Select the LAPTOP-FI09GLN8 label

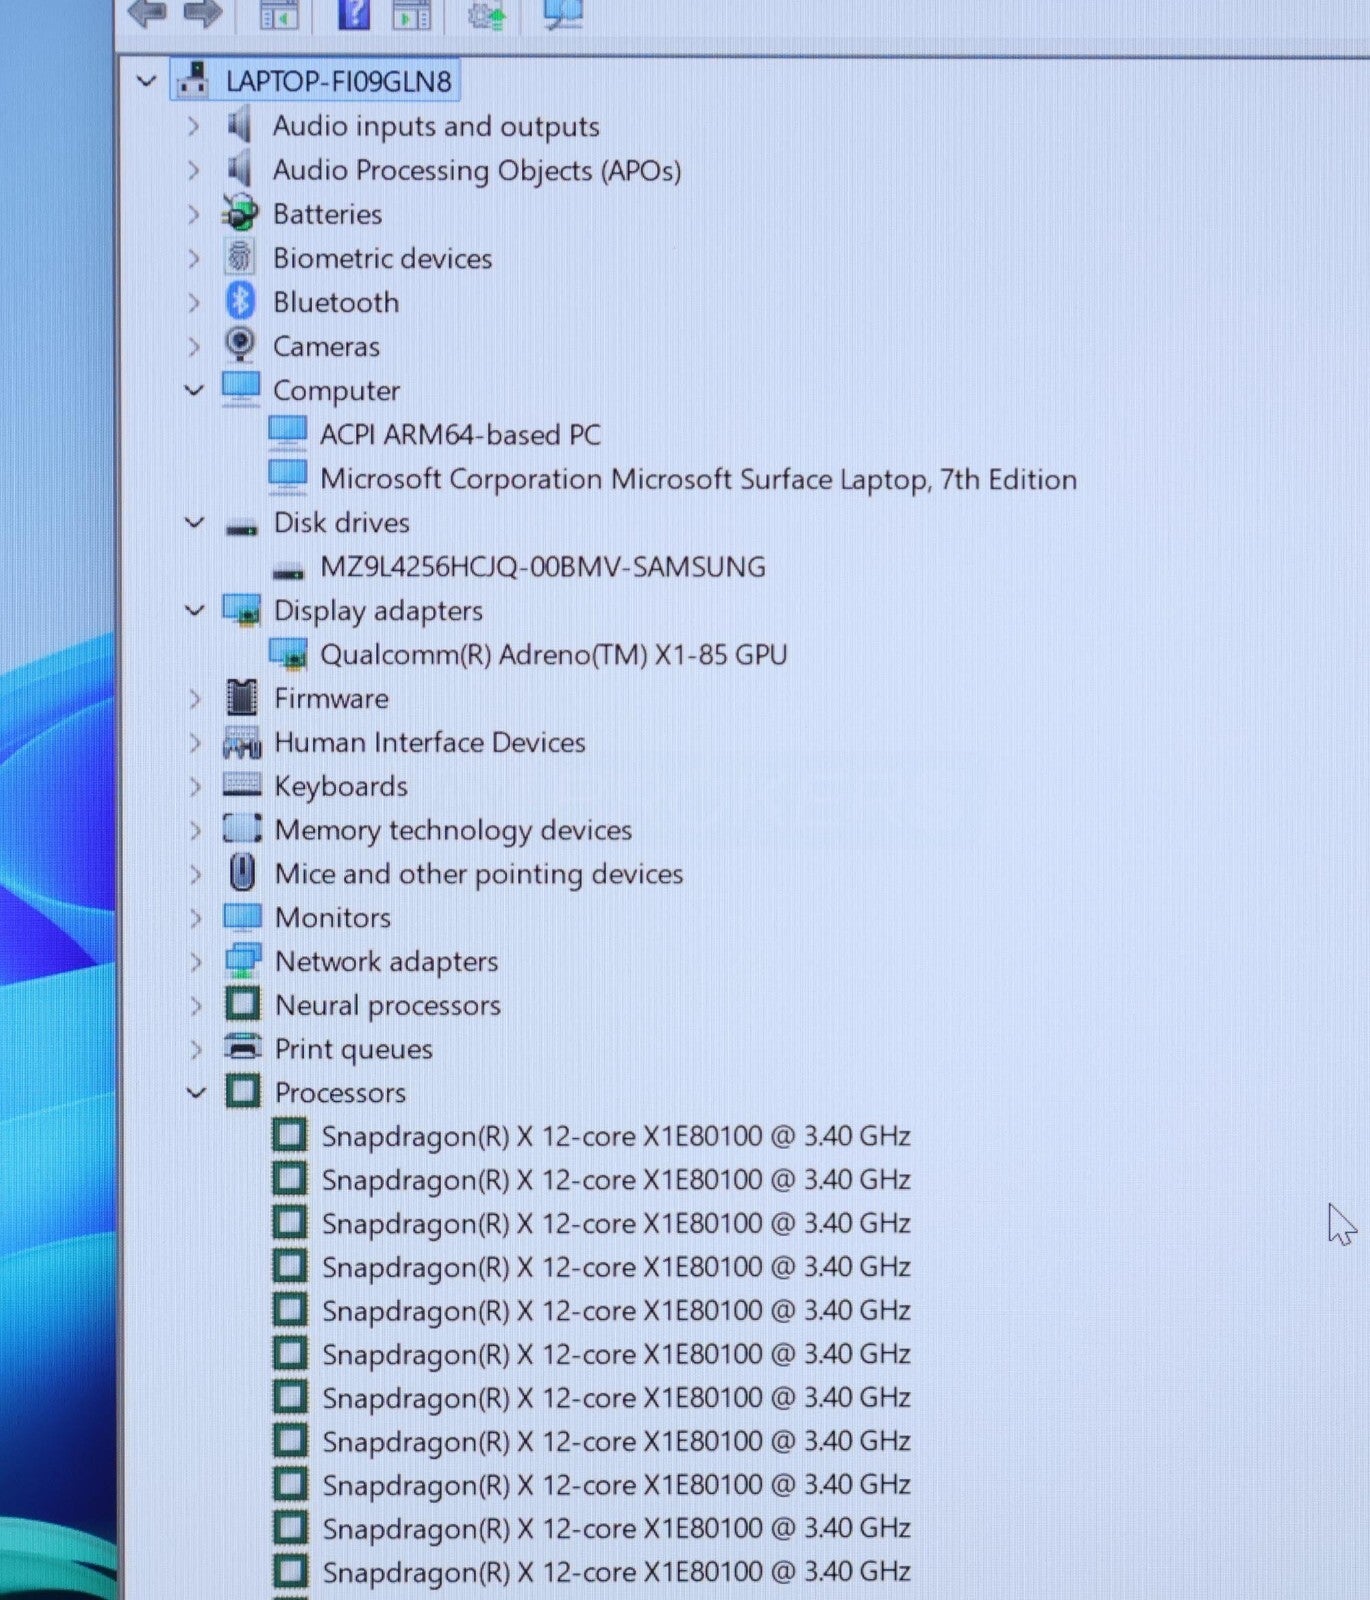[x=338, y=81]
